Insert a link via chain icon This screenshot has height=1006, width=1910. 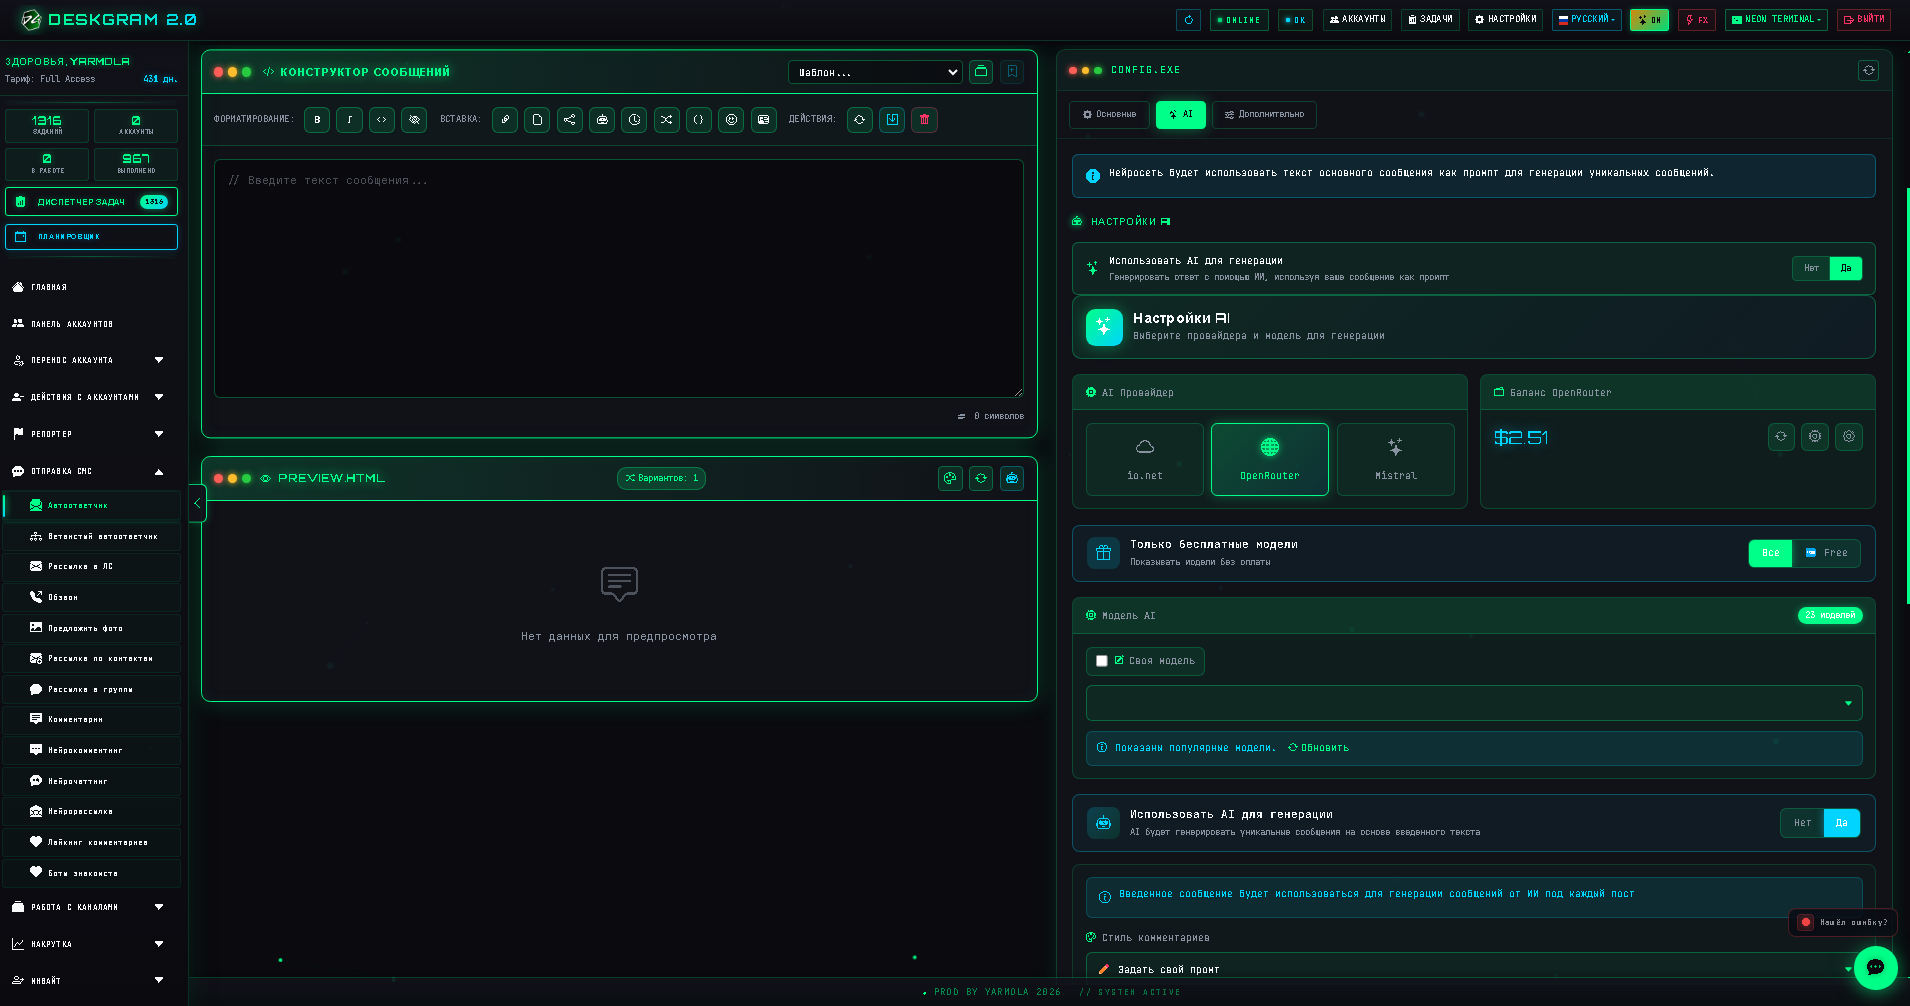coord(505,120)
